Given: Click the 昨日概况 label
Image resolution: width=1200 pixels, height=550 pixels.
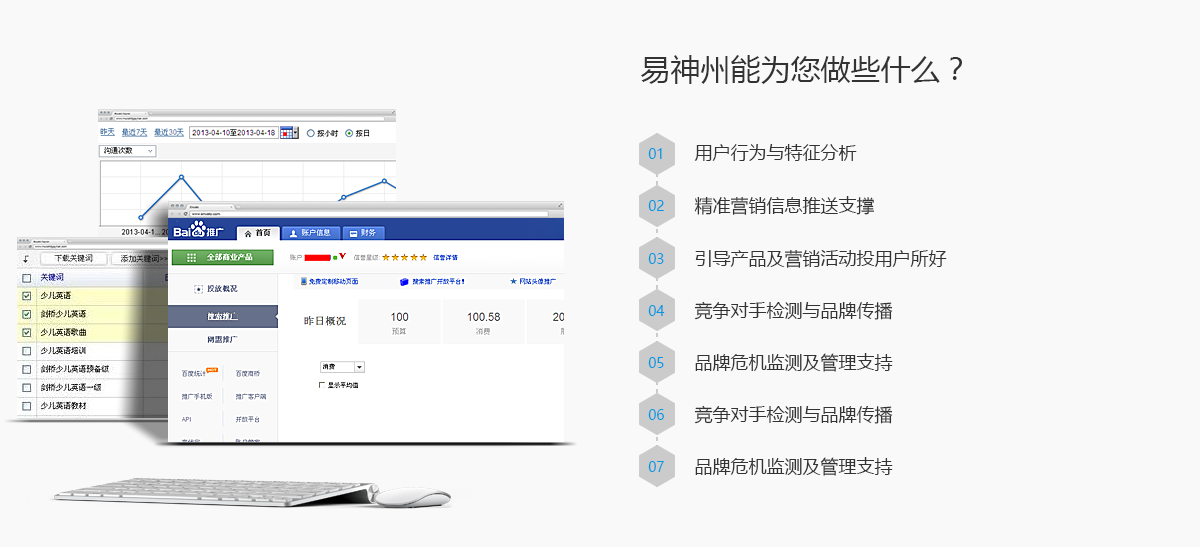Looking at the screenshot, I should click(x=325, y=322).
